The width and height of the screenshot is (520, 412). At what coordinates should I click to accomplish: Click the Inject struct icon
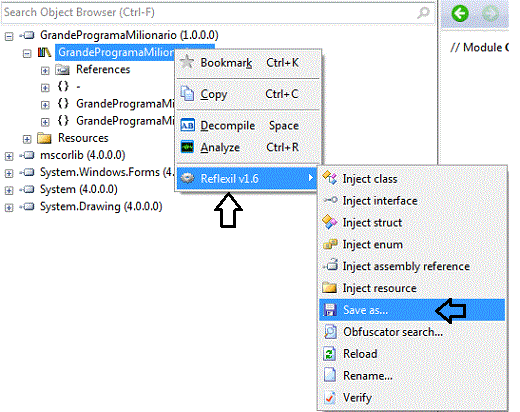[330, 222]
